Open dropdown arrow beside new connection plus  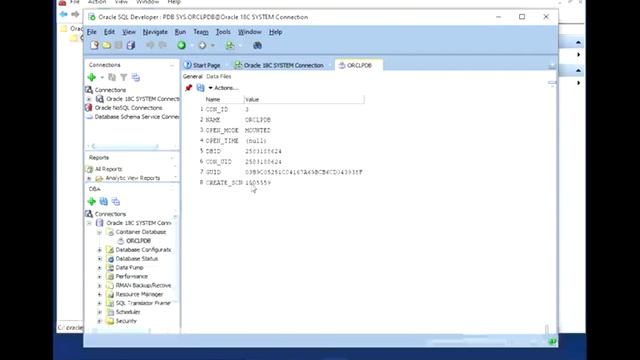coord(102,78)
